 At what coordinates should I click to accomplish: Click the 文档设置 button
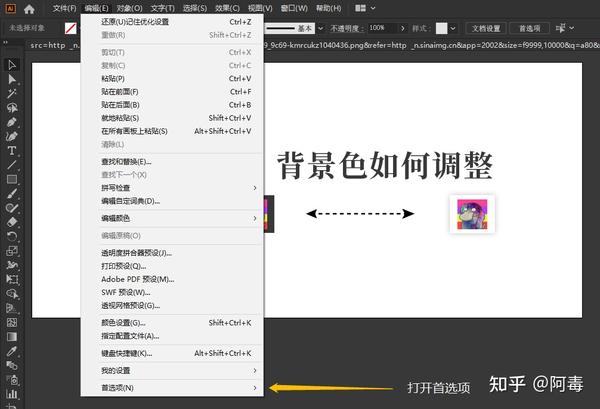click(486, 28)
